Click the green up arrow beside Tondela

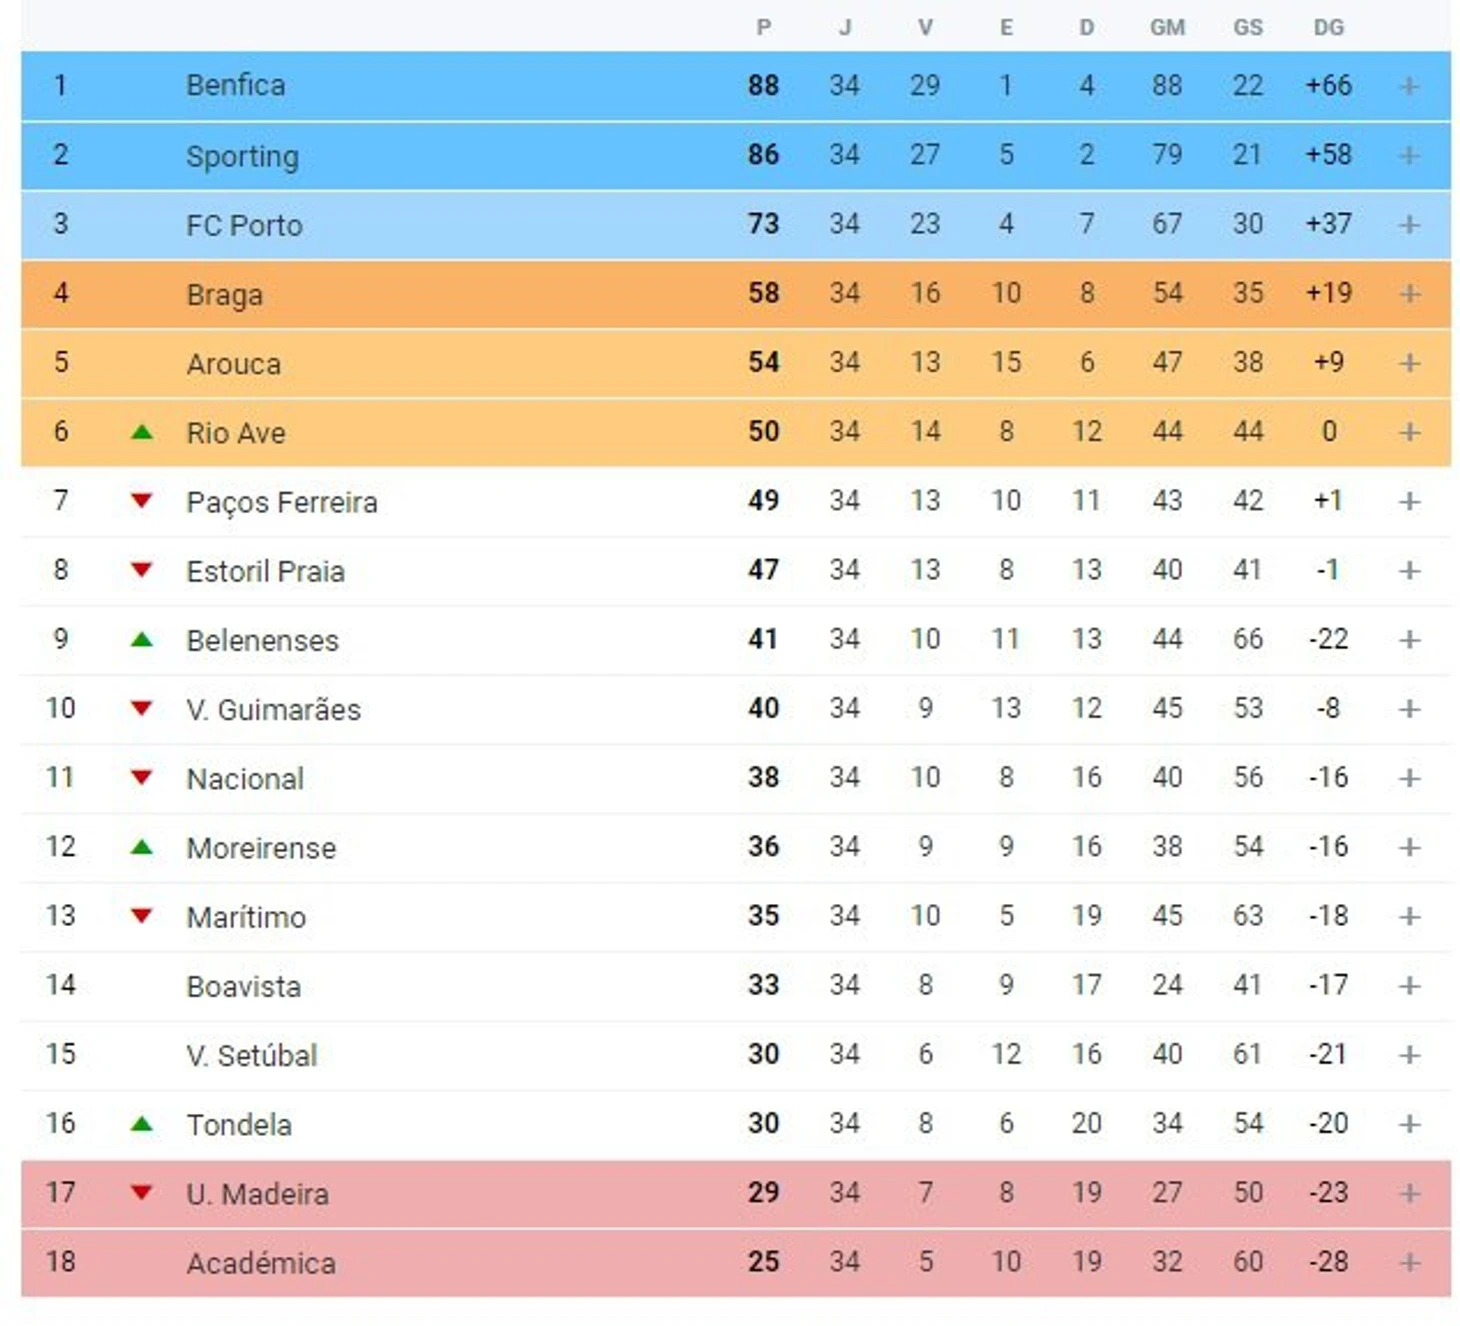[x=142, y=1124]
